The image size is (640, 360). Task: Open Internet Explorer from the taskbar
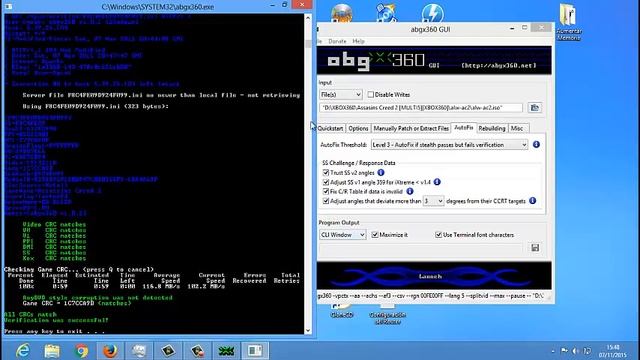pos(23,351)
